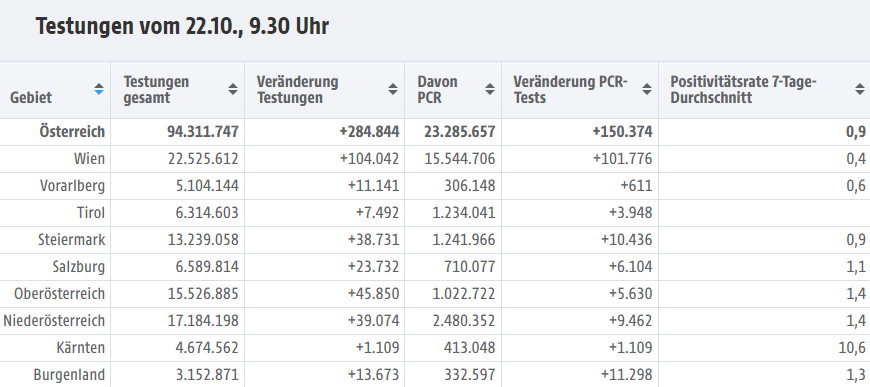Image resolution: width=870 pixels, height=387 pixels.
Task: Click sort arrows for Testungen gesamt
Action: [x=233, y=89]
